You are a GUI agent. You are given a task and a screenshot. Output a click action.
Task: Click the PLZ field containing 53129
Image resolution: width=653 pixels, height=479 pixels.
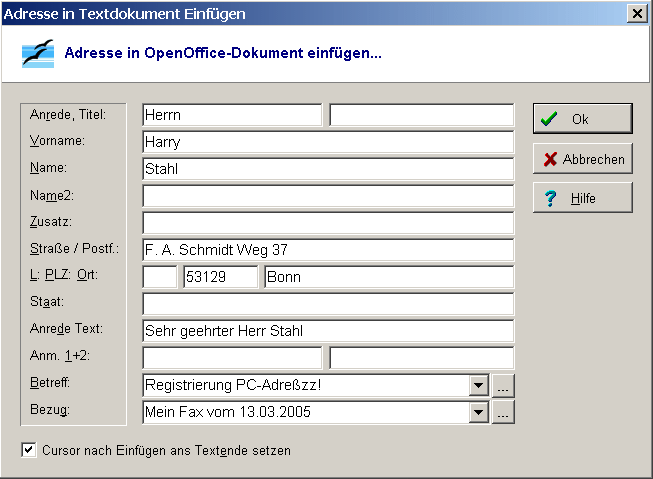tap(221, 277)
